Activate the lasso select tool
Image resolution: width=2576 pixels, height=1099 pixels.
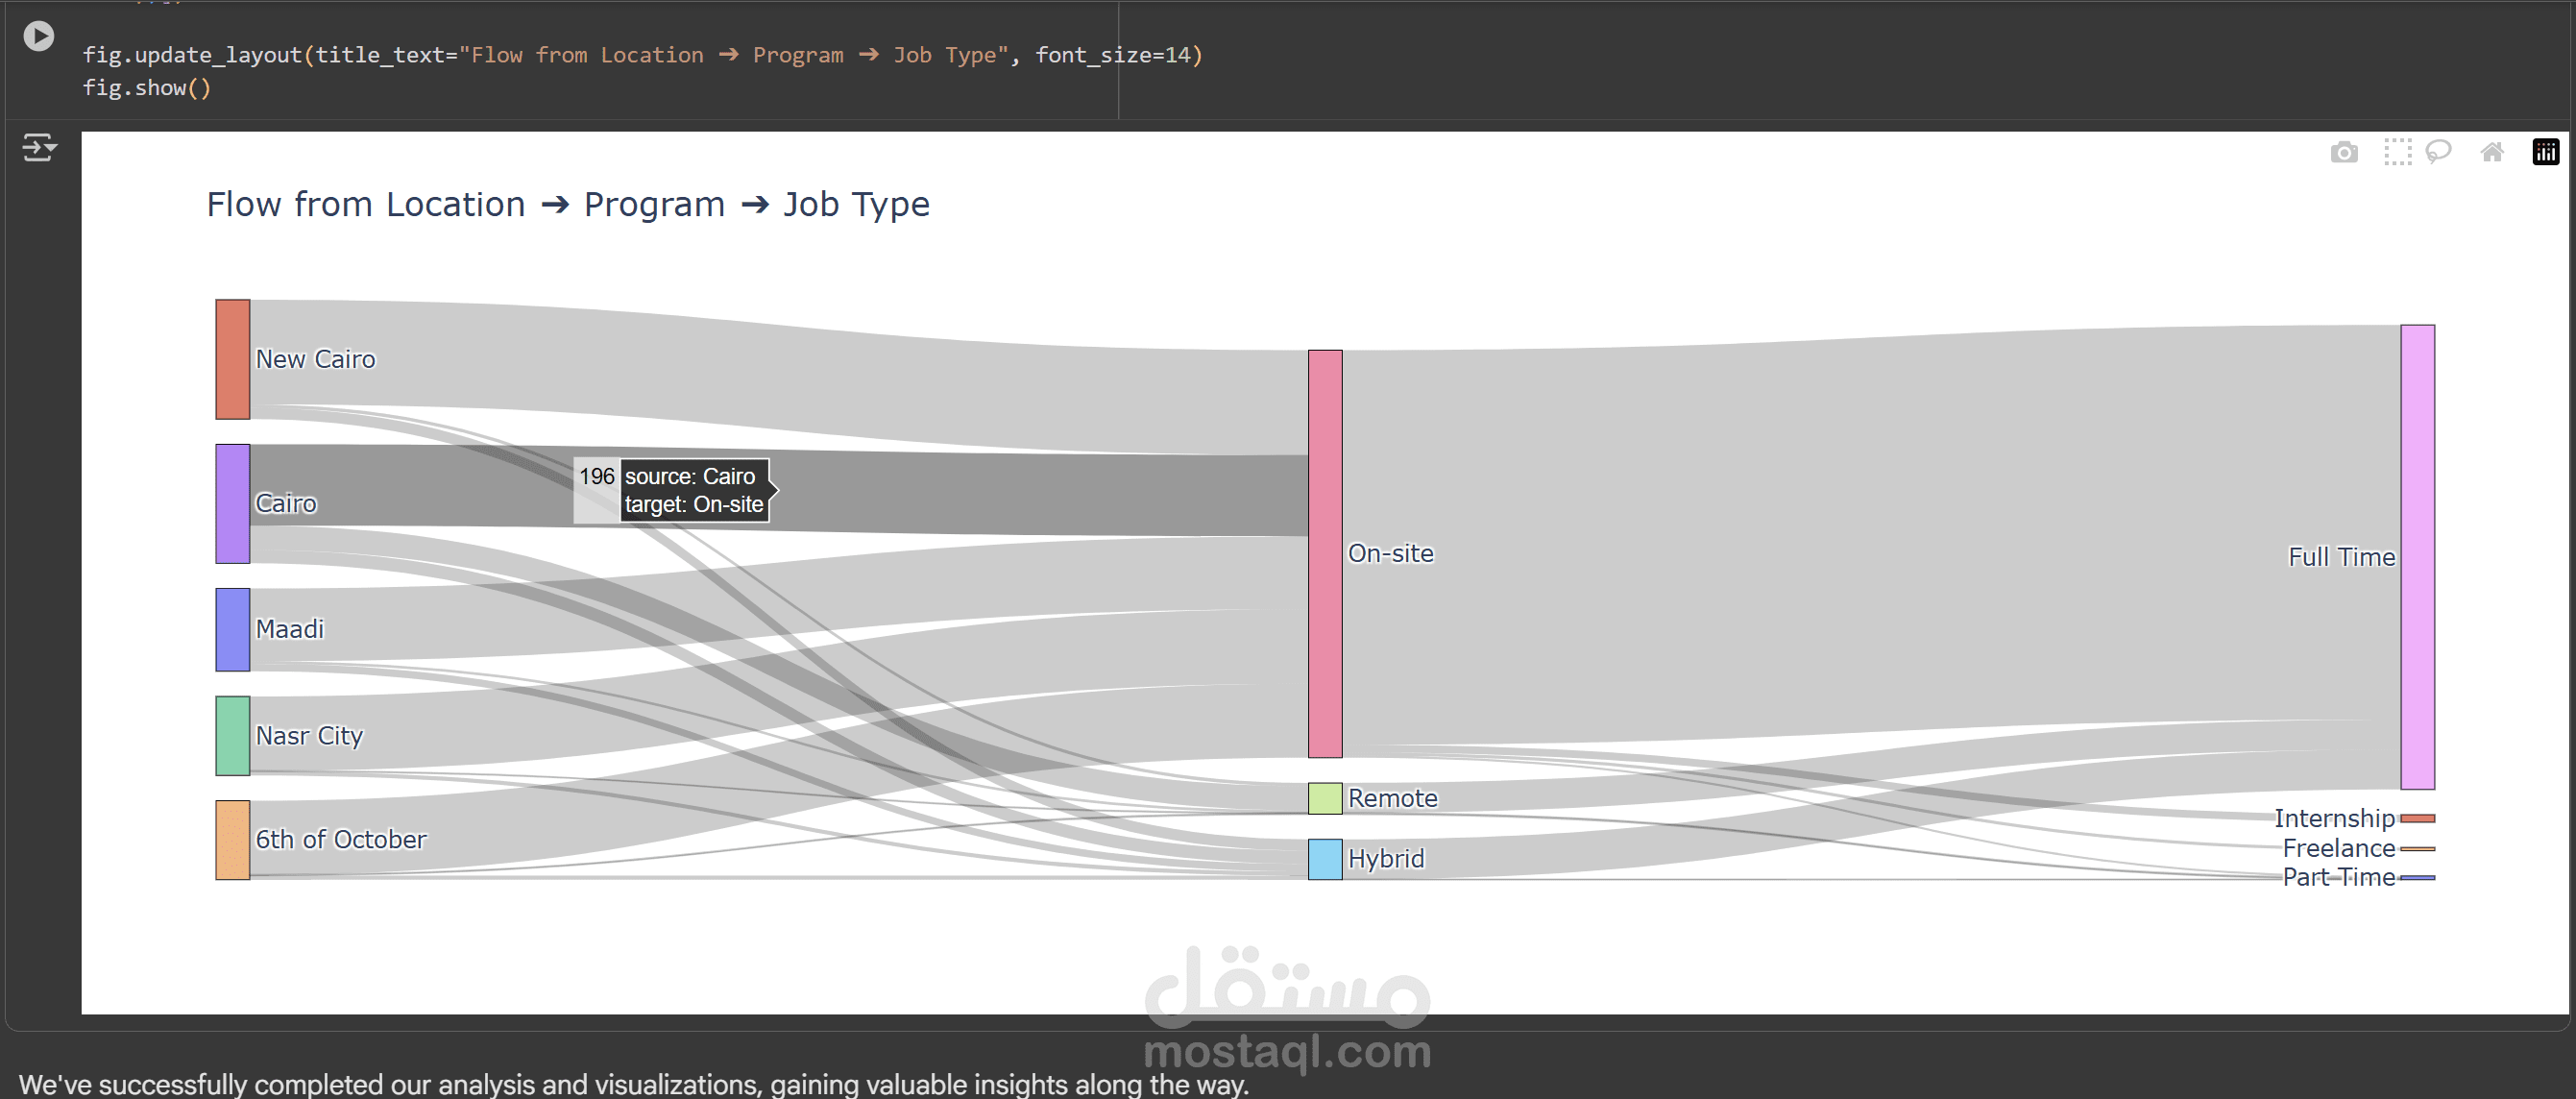tap(2438, 152)
